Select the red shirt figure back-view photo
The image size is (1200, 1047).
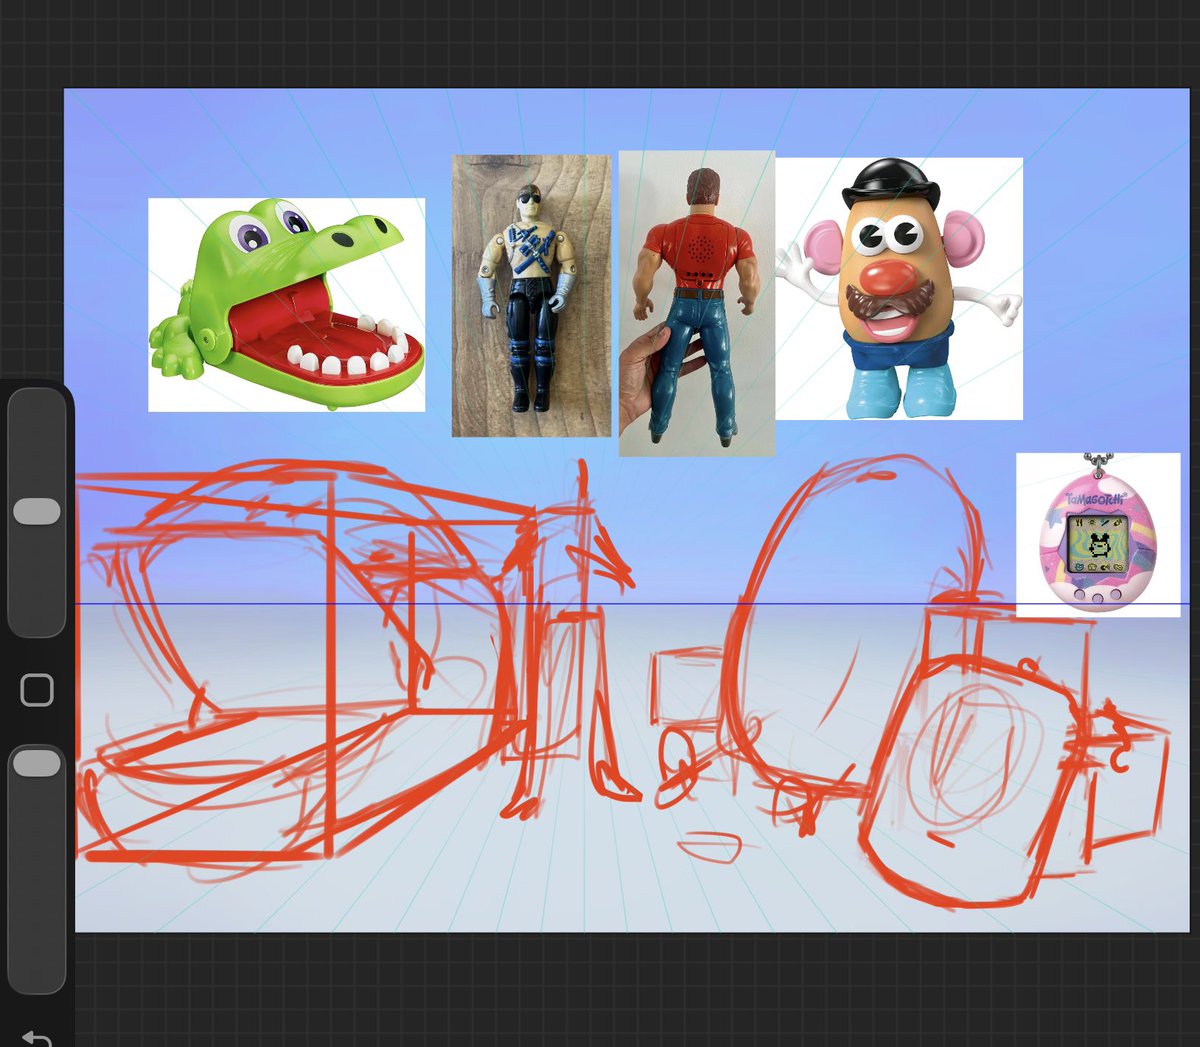pyautogui.click(x=697, y=304)
